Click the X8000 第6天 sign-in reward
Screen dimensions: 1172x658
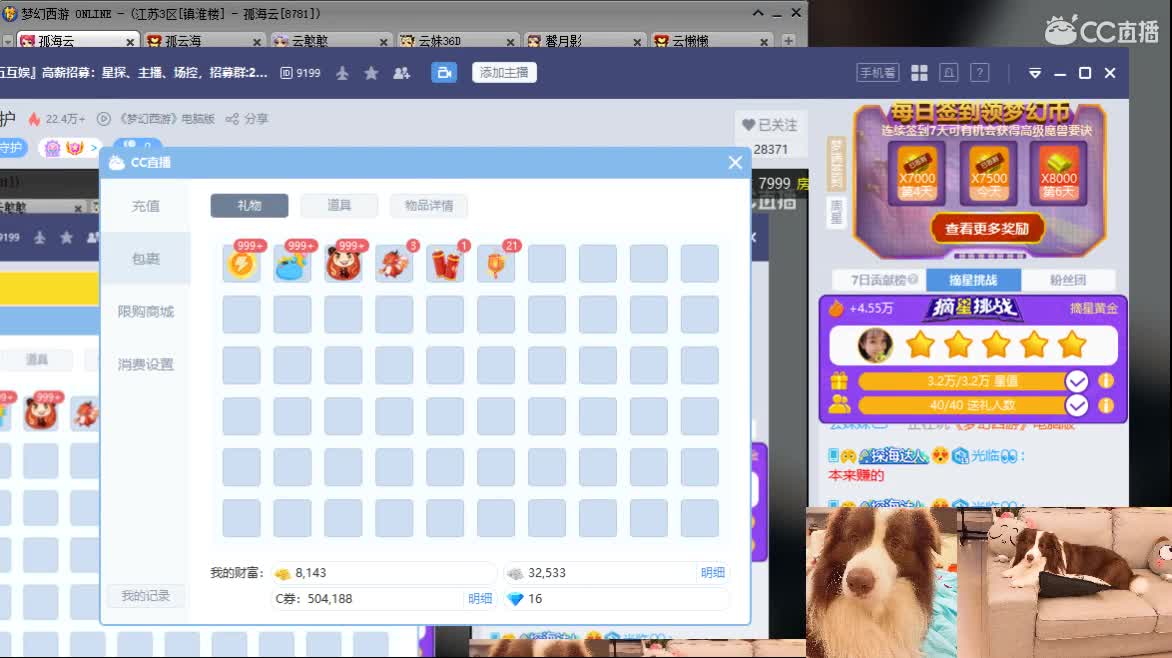click(1058, 173)
